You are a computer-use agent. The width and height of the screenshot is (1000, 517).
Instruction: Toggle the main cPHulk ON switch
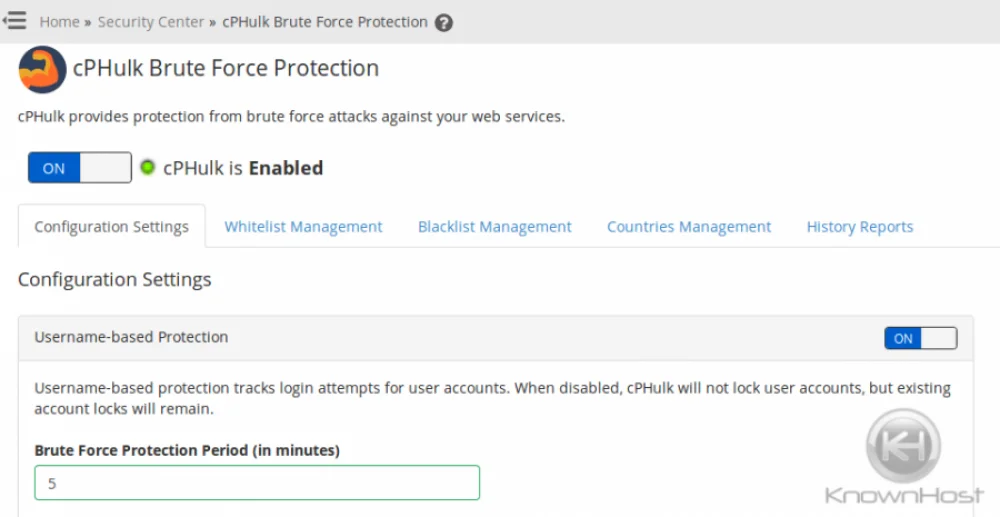[80, 168]
